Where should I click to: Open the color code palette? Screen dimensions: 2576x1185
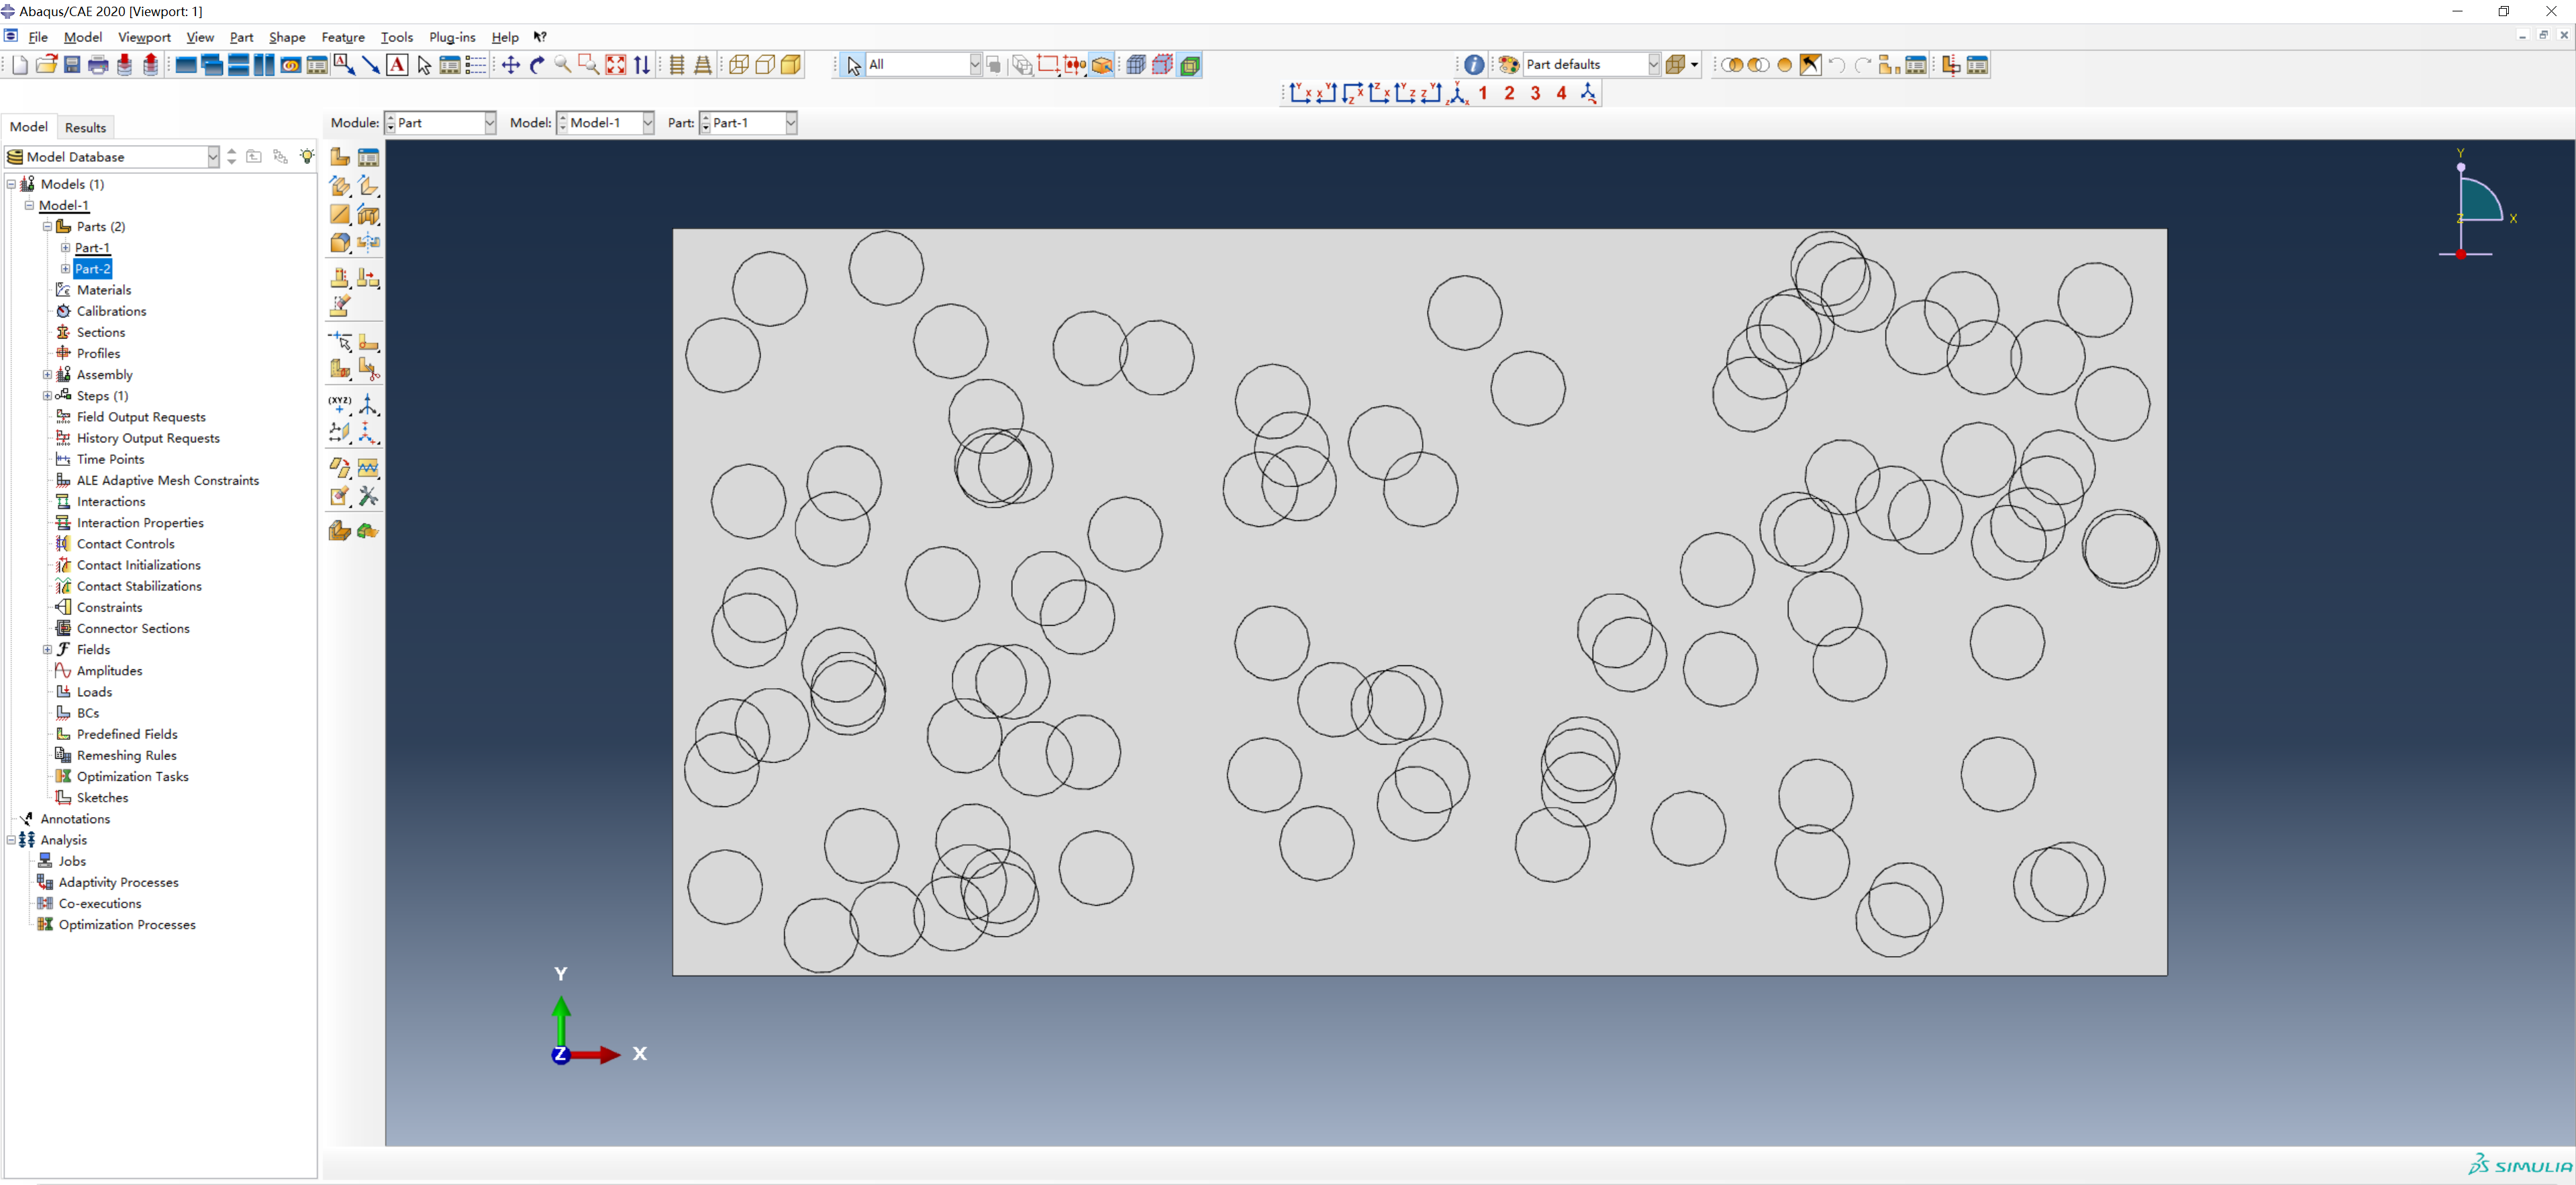click(x=1509, y=64)
